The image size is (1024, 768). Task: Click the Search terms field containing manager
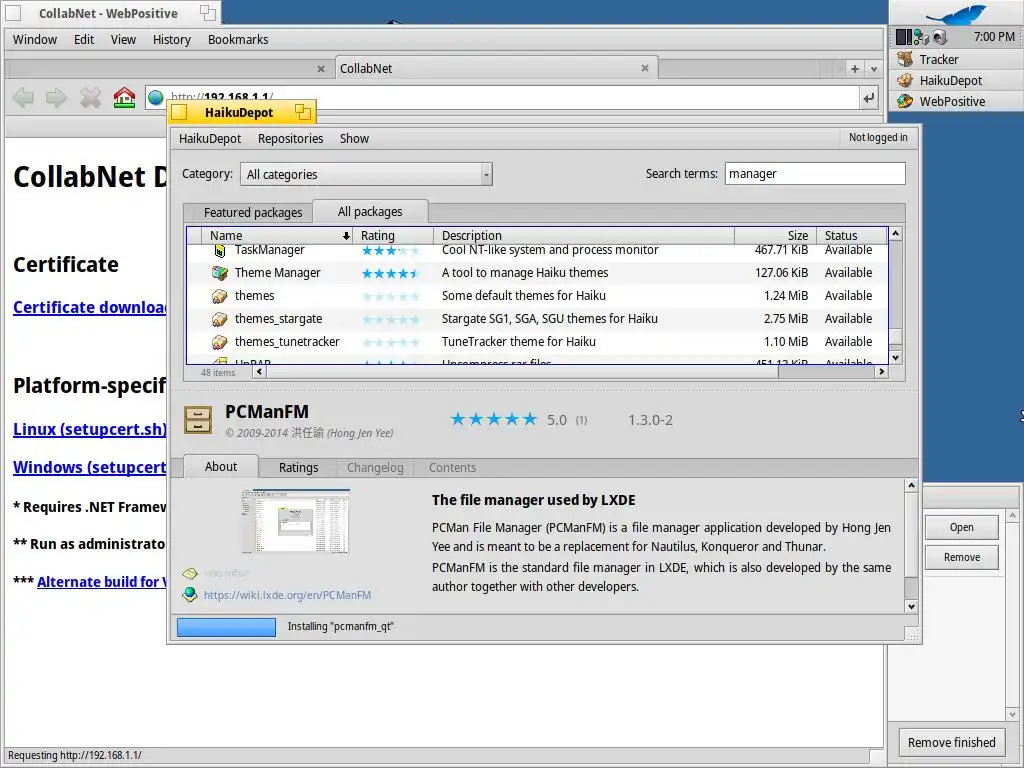(x=815, y=174)
